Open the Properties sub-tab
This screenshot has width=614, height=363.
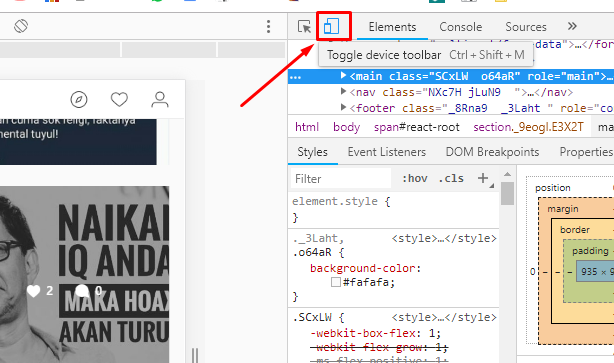click(586, 152)
